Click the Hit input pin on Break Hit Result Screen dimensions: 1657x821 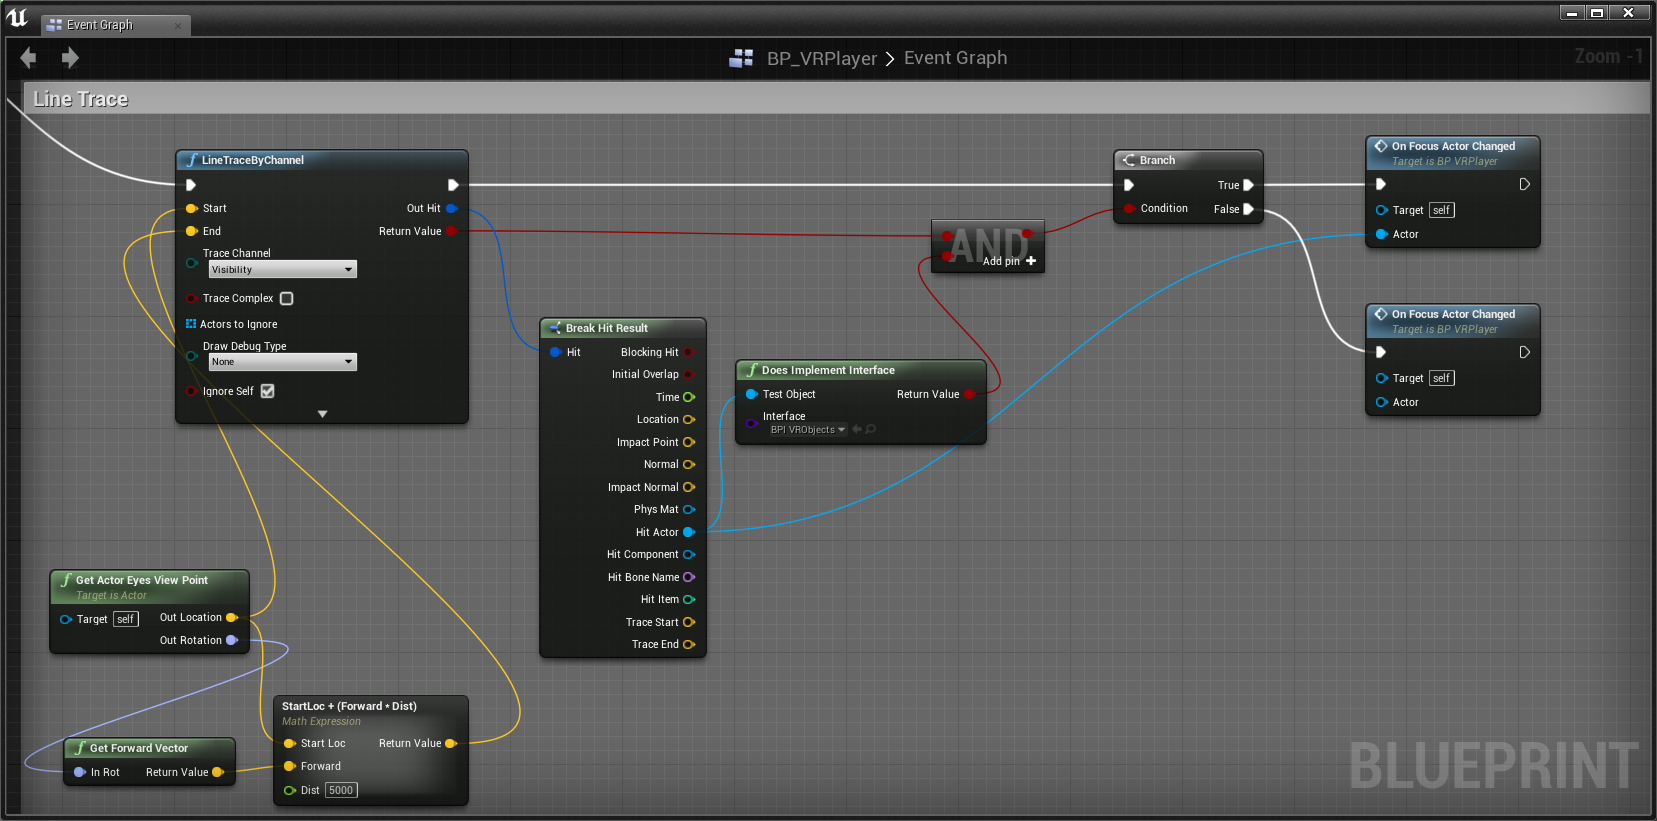[x=555, y=352]
